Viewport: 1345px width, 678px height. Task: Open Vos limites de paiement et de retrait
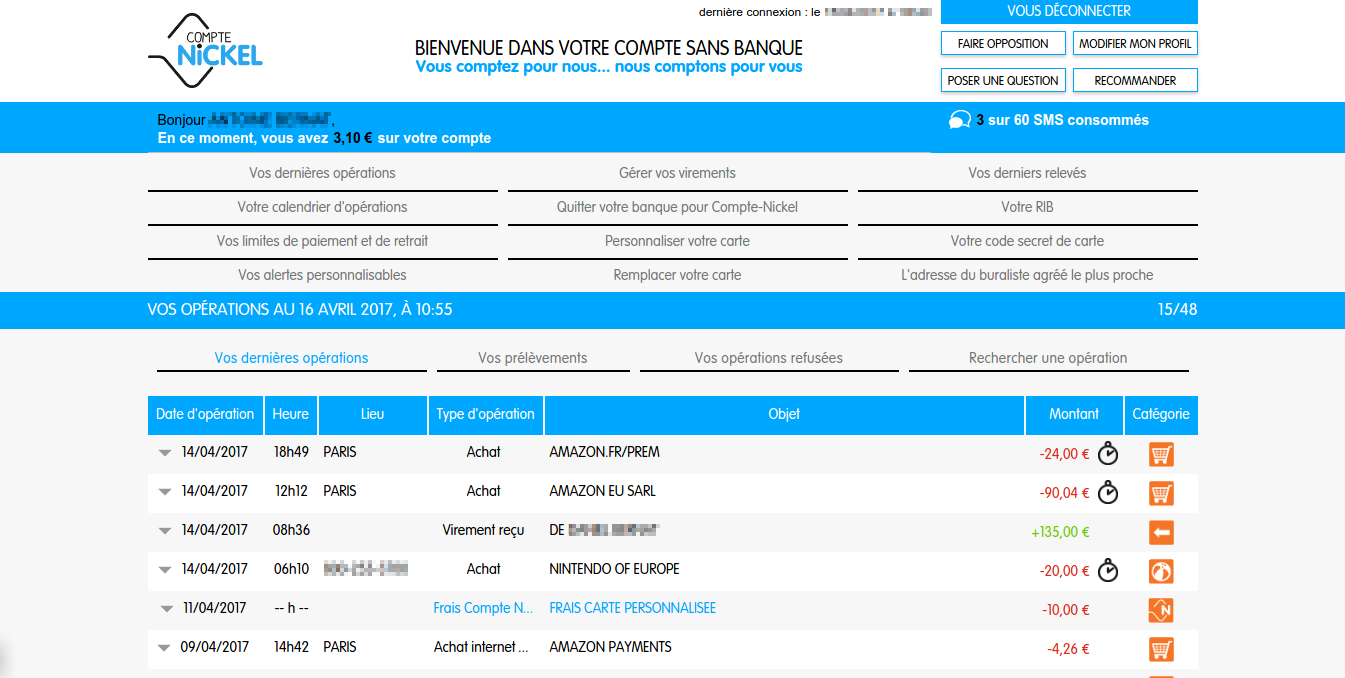(322, 241)
